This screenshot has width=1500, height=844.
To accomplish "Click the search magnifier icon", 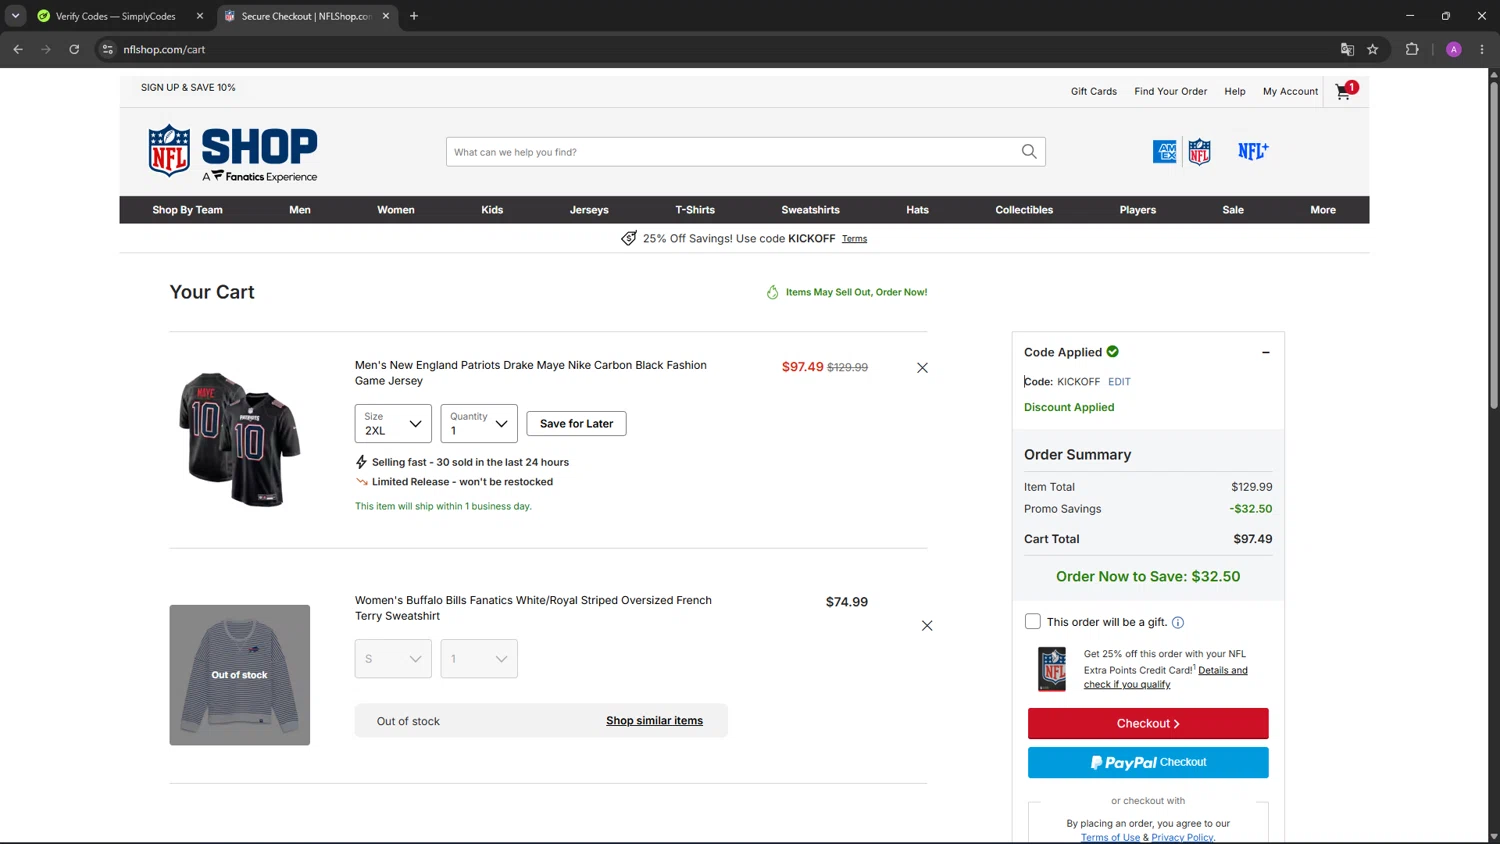I will [x=1029, y=152].
